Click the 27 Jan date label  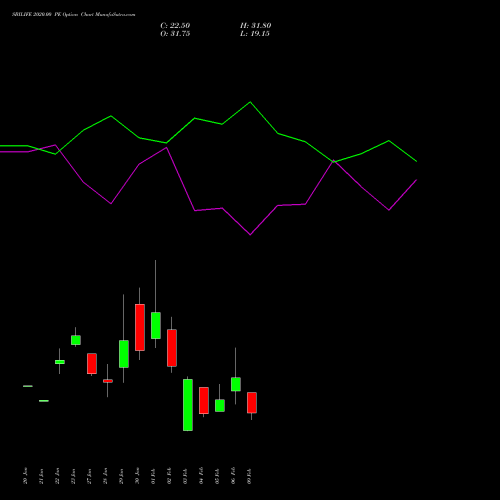(90, 476)
